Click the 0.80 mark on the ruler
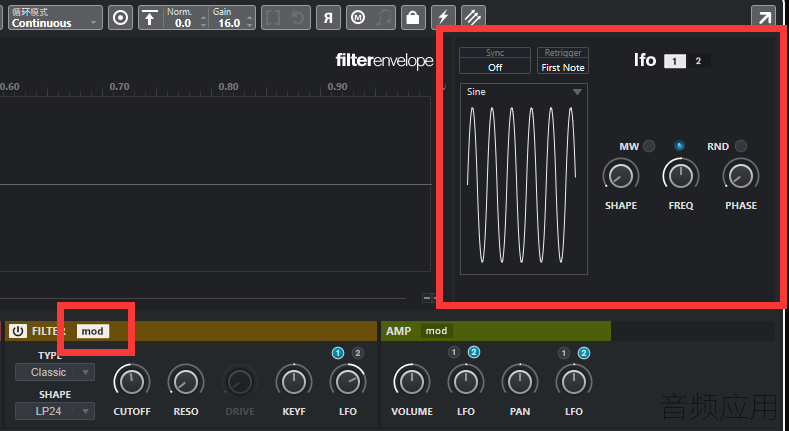 point(228,87)
